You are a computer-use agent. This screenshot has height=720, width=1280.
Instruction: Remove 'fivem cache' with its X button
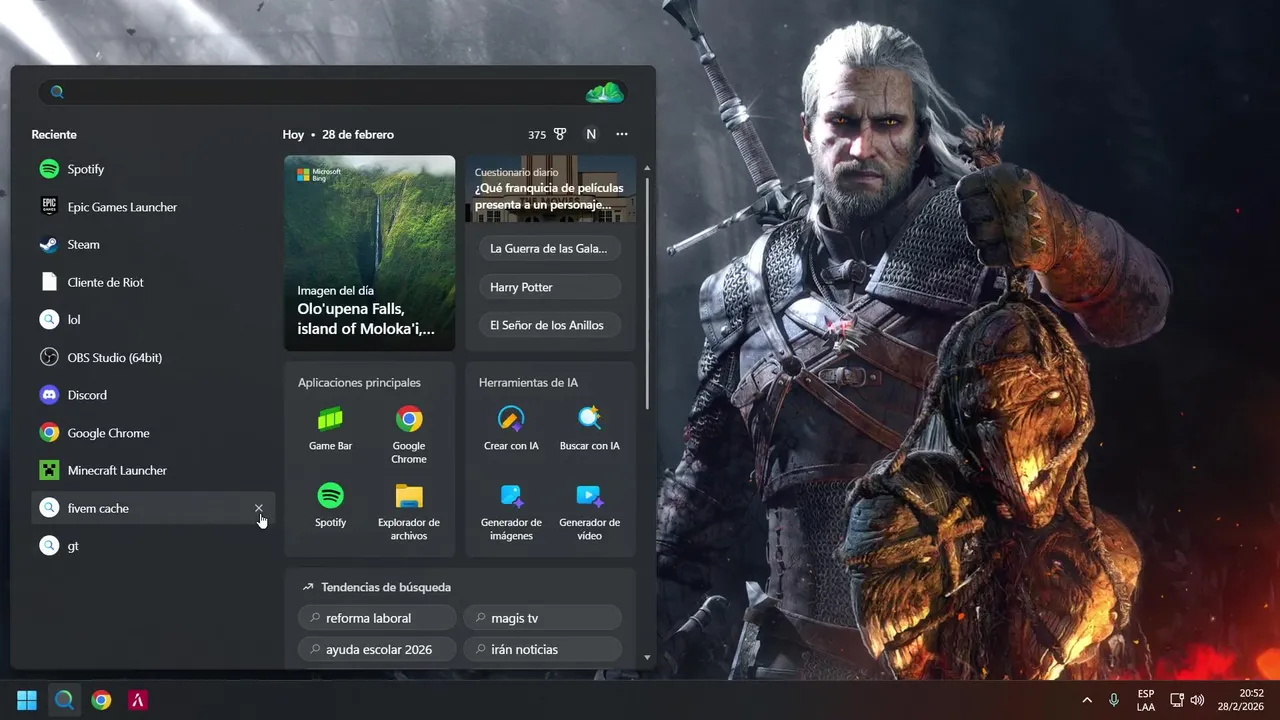(x=259, y=508)
